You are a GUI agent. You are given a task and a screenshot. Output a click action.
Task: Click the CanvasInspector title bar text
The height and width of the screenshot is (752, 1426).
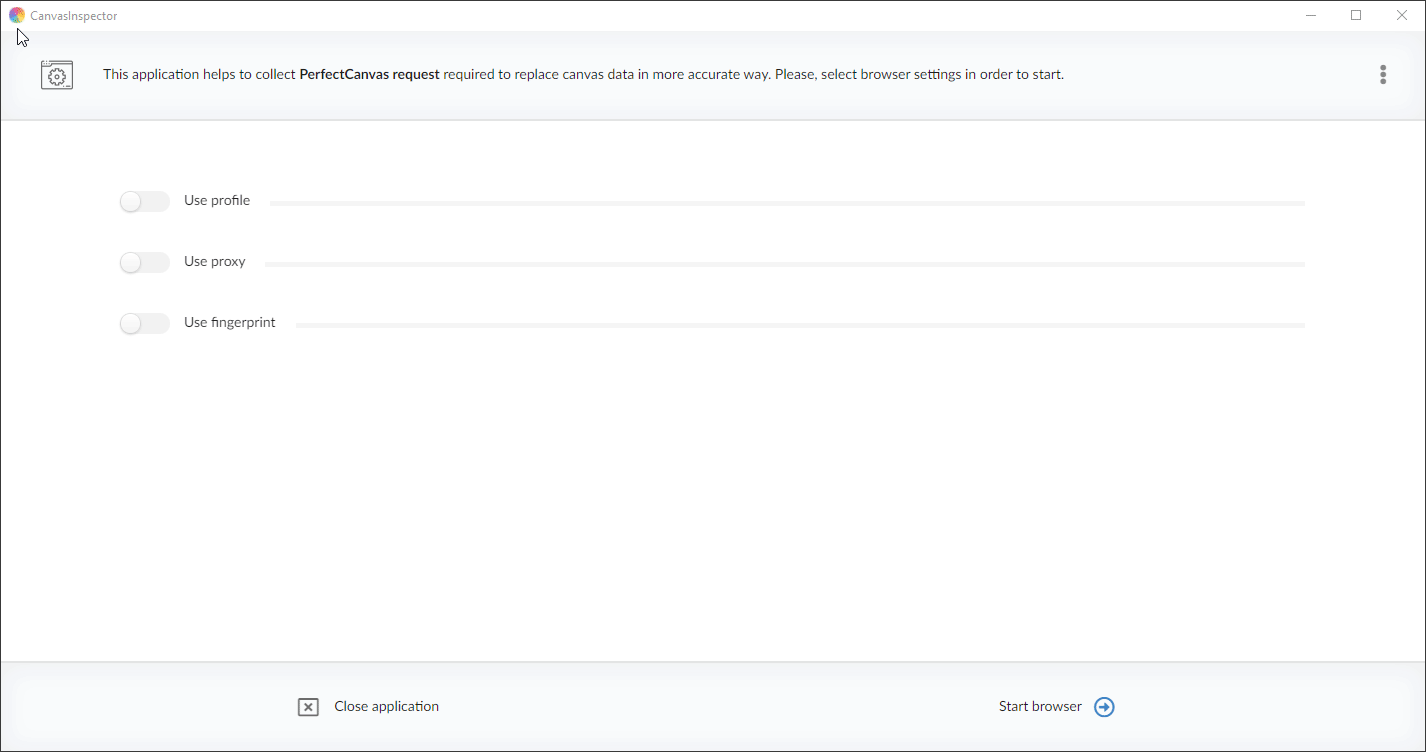[x=74, y=16]
